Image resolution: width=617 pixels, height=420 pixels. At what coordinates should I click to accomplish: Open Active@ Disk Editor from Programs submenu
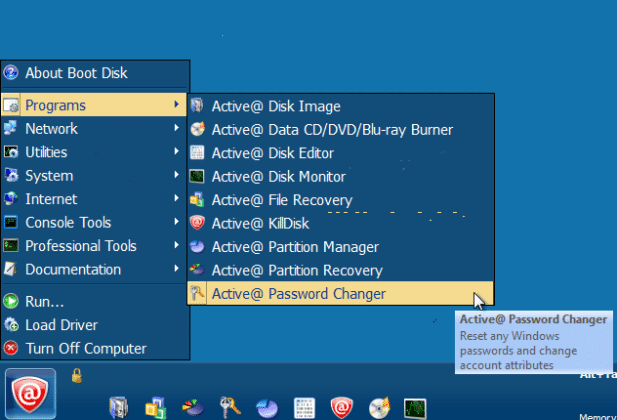pos(340,153)
